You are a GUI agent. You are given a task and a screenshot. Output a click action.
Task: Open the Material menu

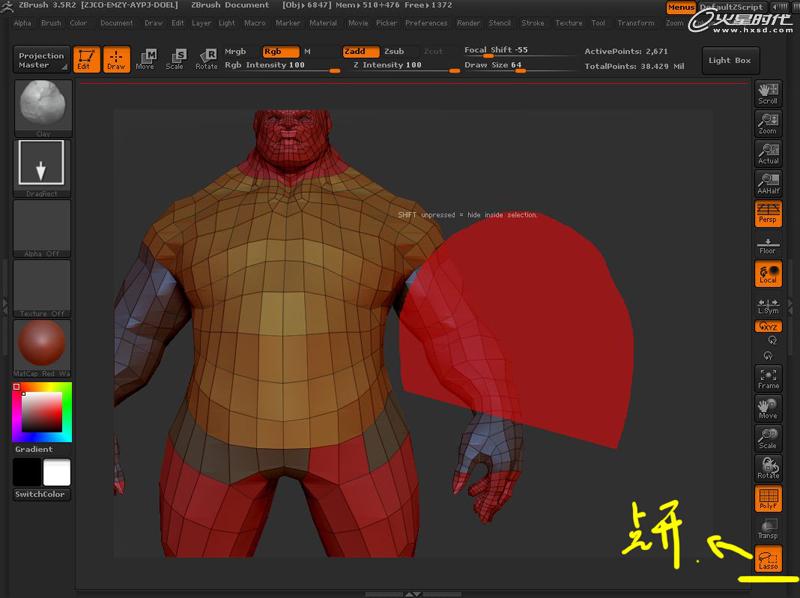[323, 23]
